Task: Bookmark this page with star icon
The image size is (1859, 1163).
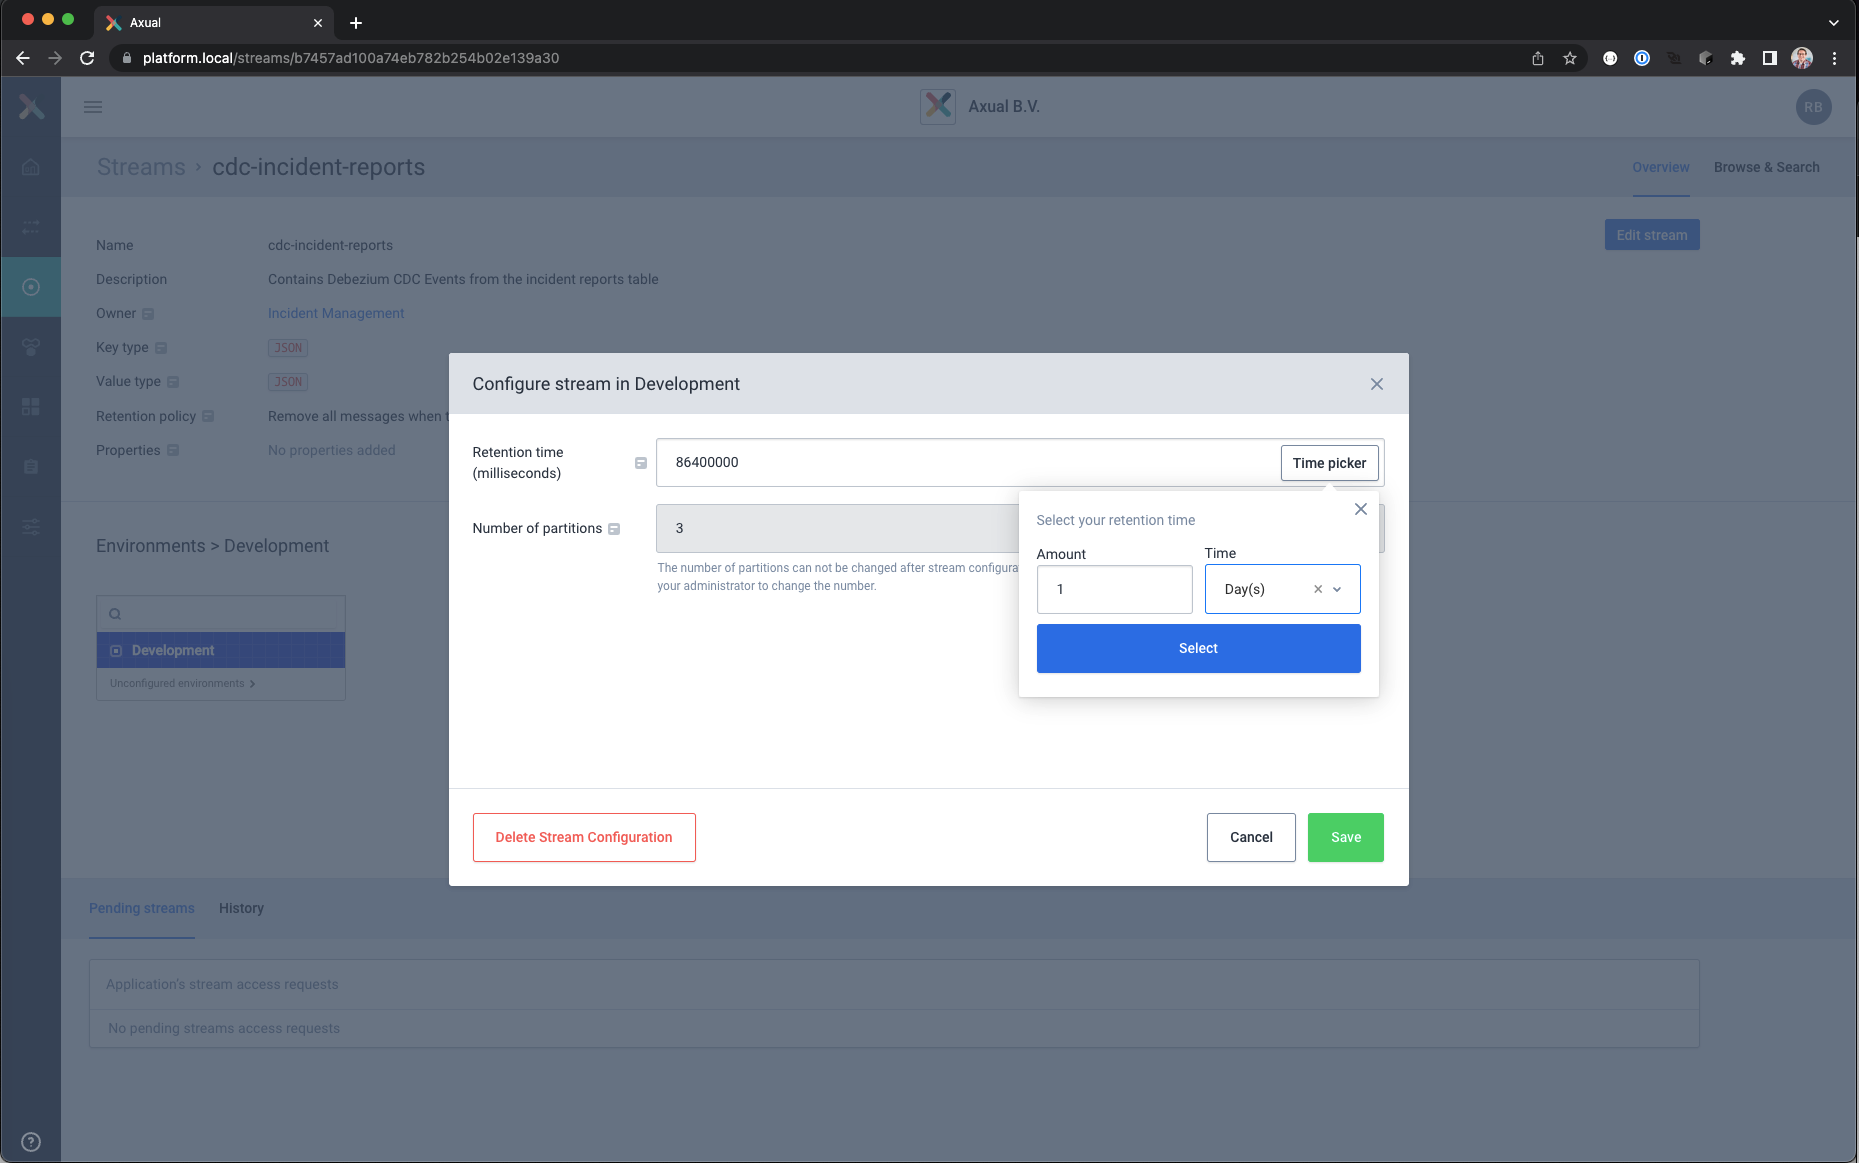Action: pos(1570,58)
